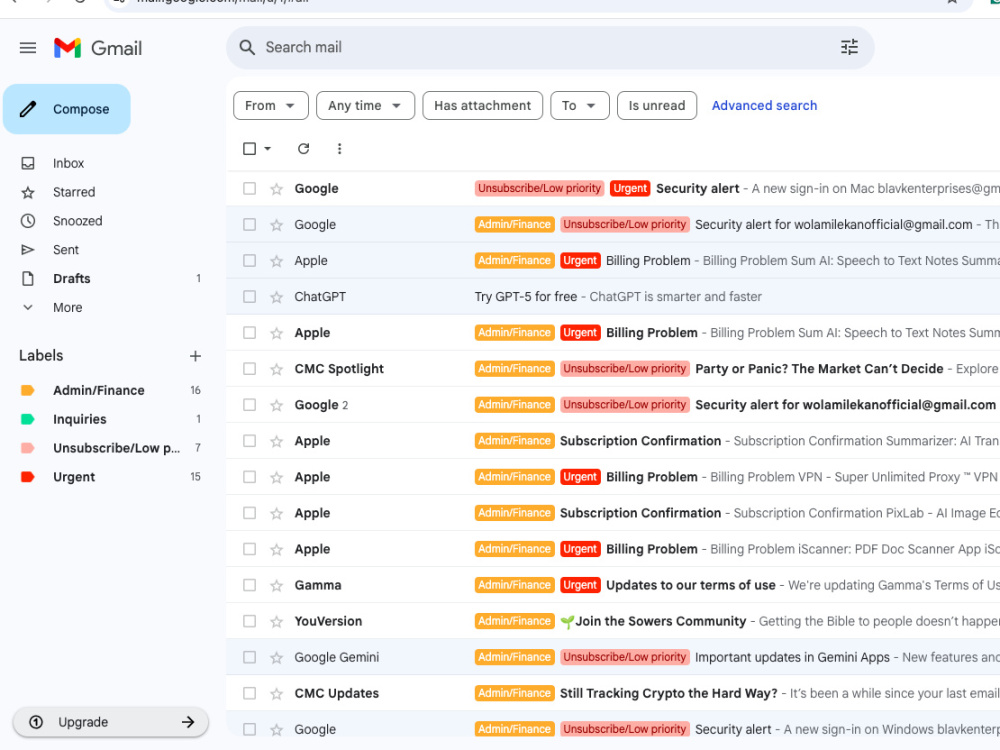Click the Upgrade button
Viewport: 1000px width, 750px height.
pyautogui.click(x=111, y=722)
